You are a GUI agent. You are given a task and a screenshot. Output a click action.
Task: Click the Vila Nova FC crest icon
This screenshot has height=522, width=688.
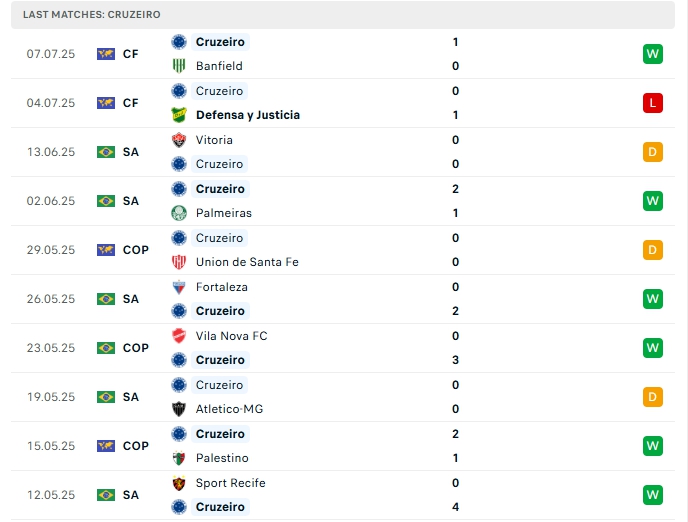pos(179,336)
